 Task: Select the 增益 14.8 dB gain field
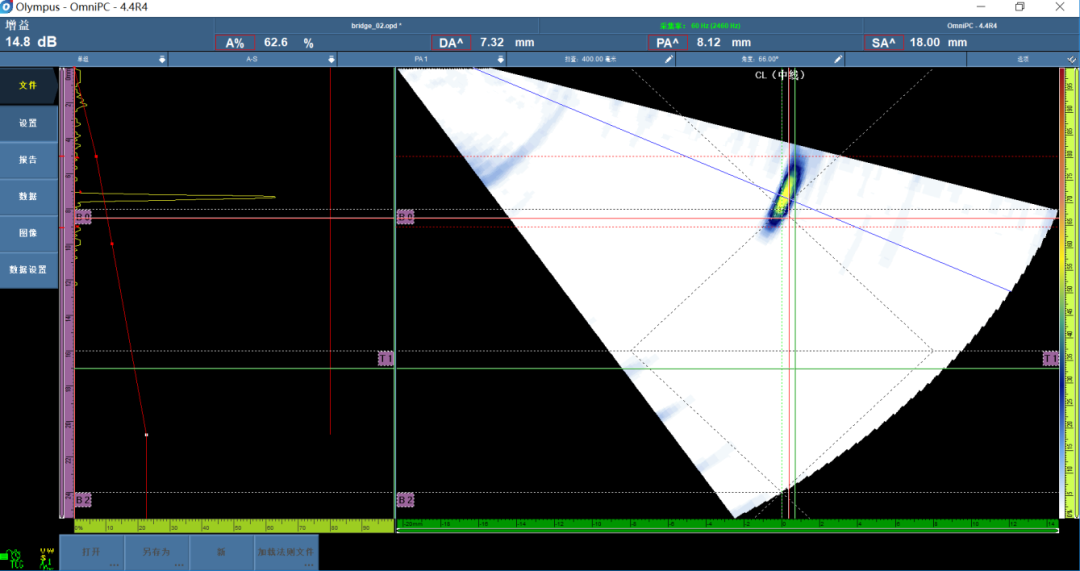32,34
